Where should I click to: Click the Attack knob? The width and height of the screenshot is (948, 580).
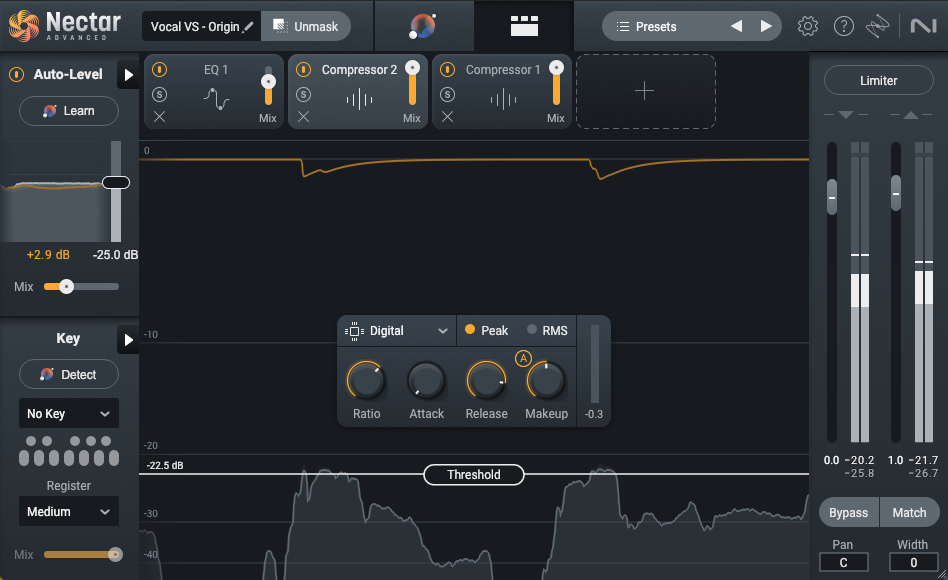(426, 381)
